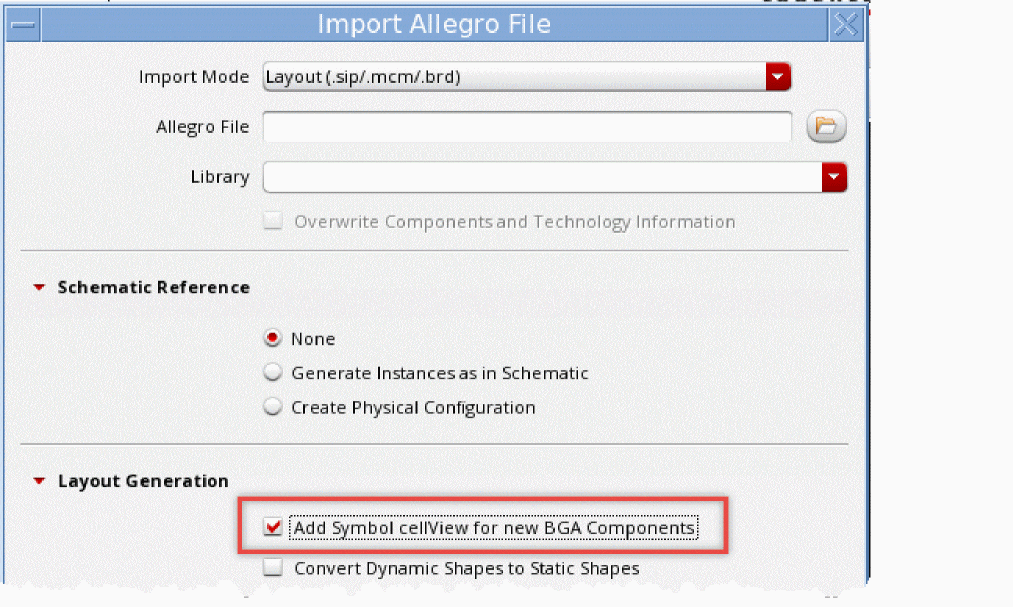1013x607 pixels.
Task: Click the Schematic Reference section heading
Action: pyautogui.click(x=153, y=288)
